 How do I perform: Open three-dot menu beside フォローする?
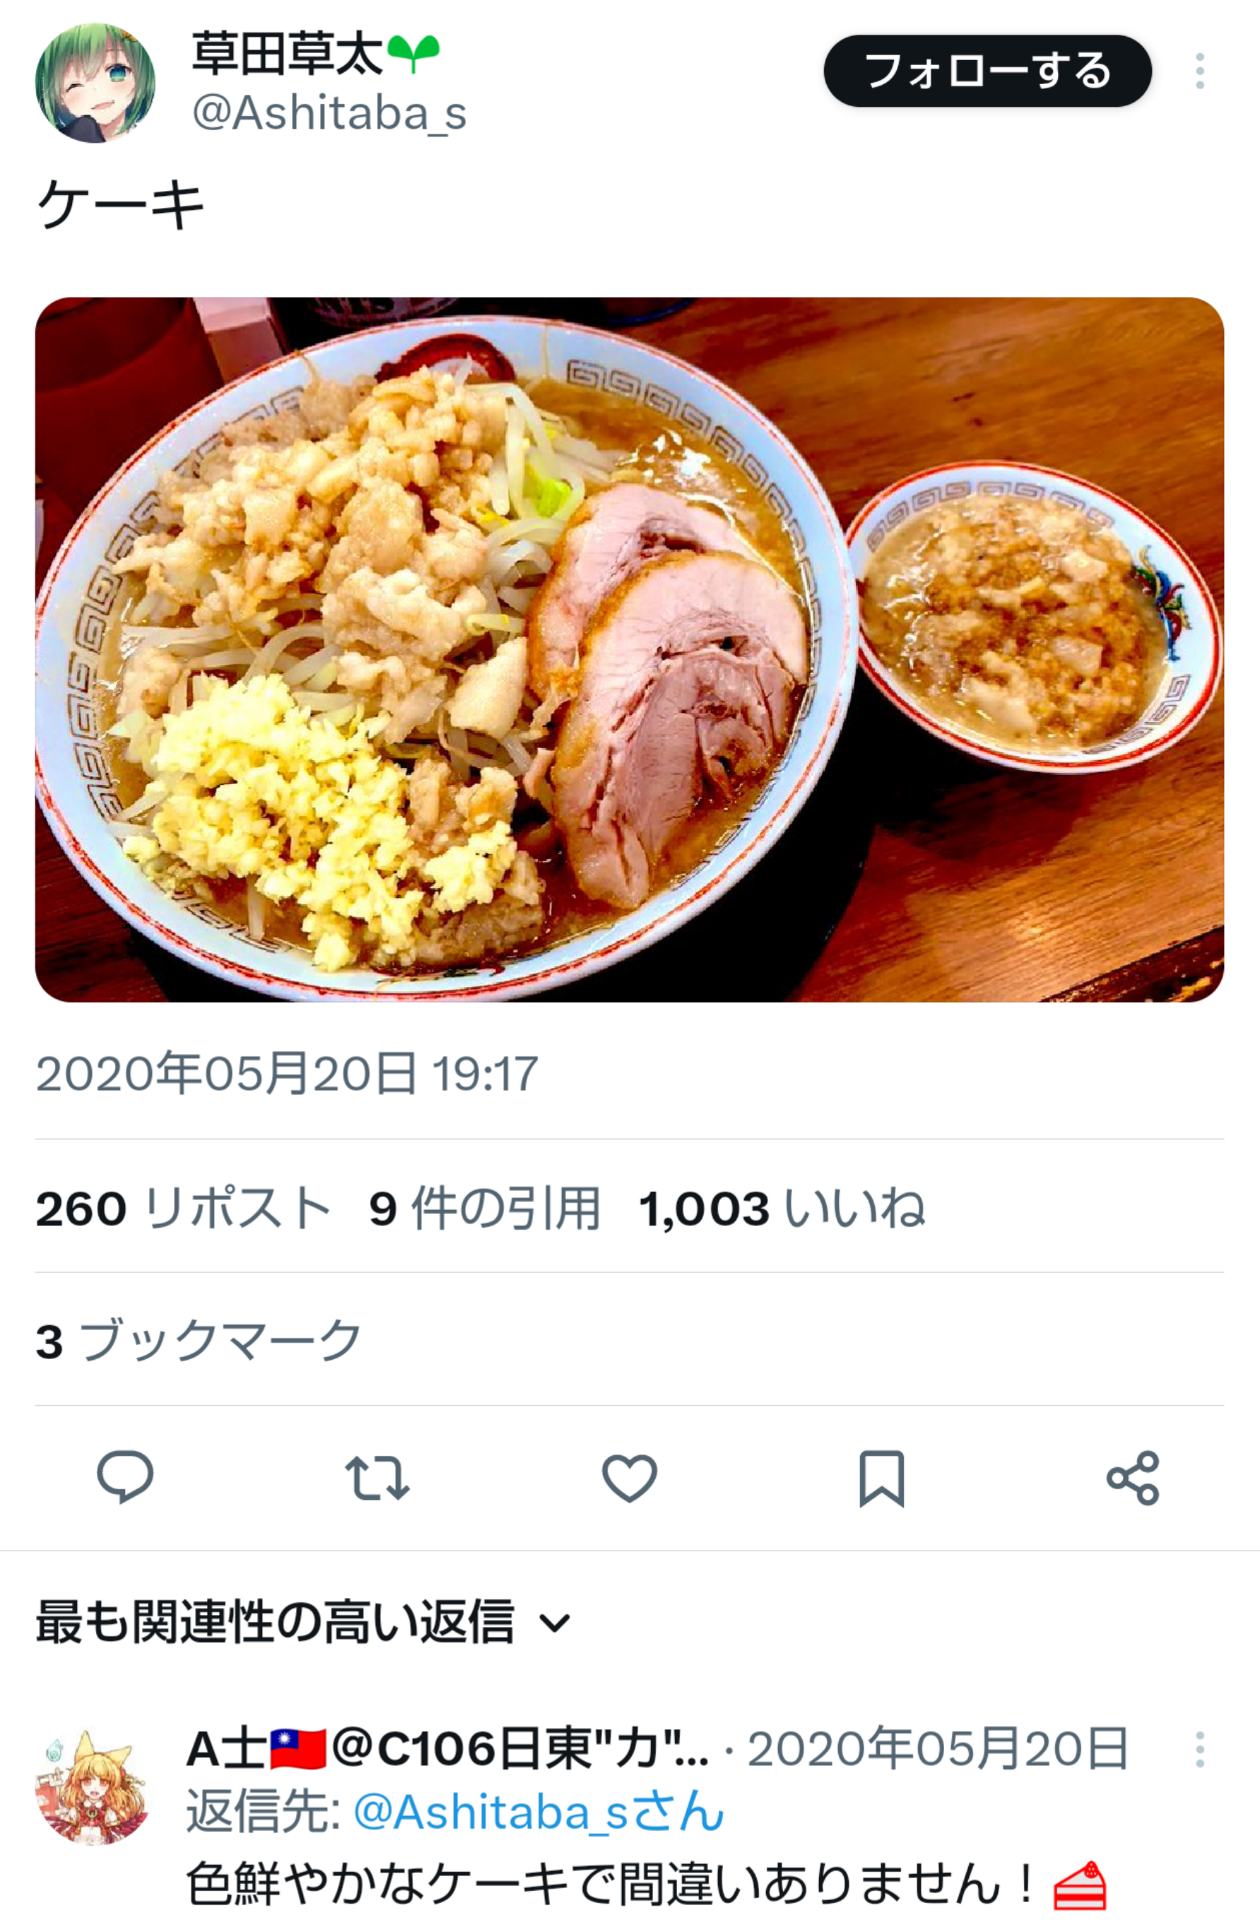[1199, 71]
